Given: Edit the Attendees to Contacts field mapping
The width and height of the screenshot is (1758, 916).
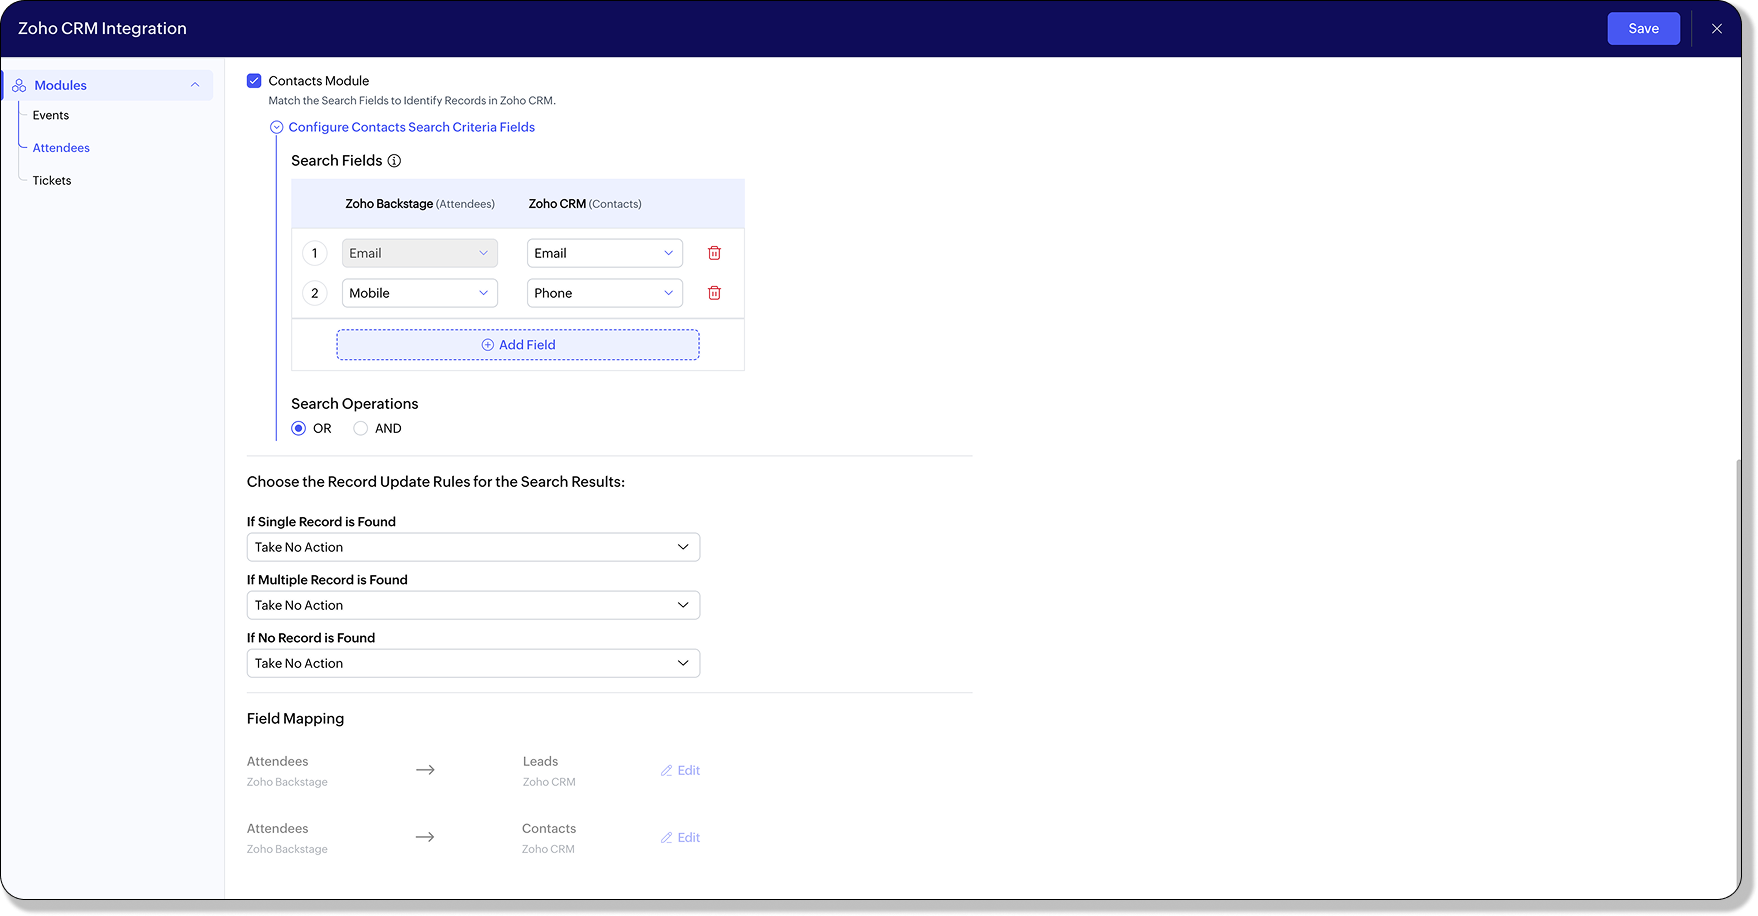Looking at the screenshot, I should click(x=680, y=838).
